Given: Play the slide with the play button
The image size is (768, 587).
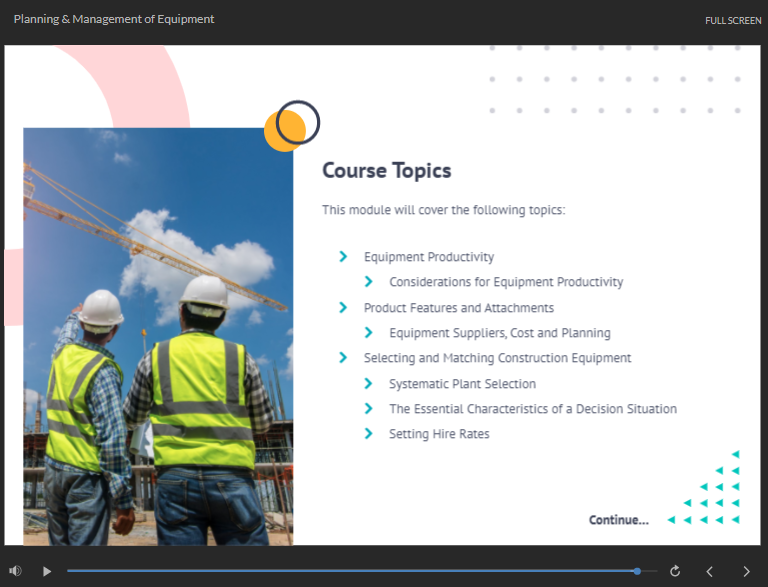Looking at the screenshot, I should 47,571.
